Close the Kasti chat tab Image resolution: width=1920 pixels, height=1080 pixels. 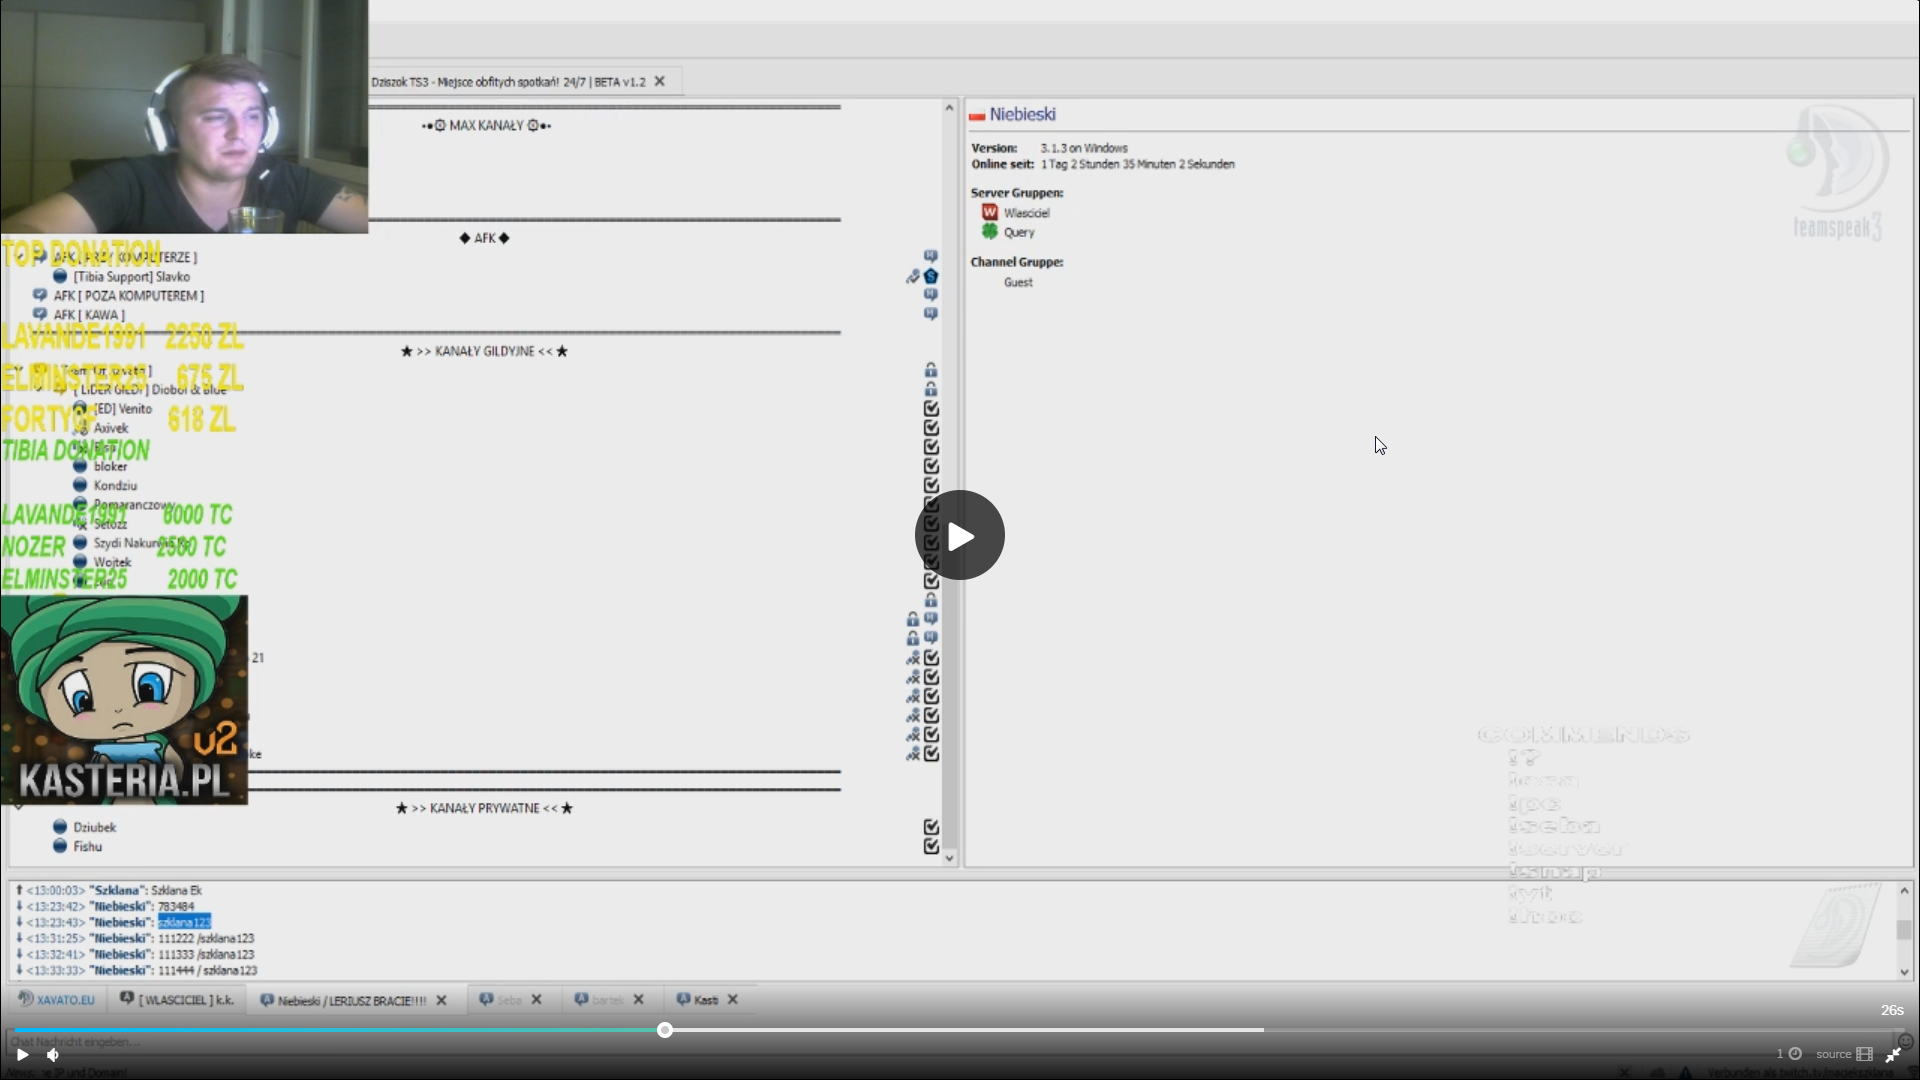tap(732, 1000)
